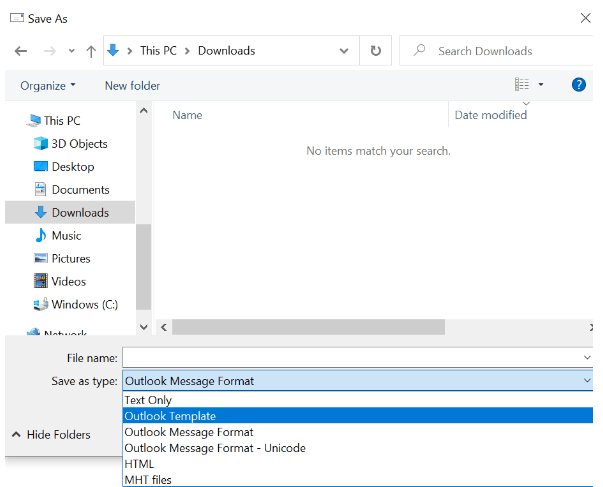Choose Outlook Message Format - Unicode
The width and height of the screenshot is (603, 487).
(358, 448)
